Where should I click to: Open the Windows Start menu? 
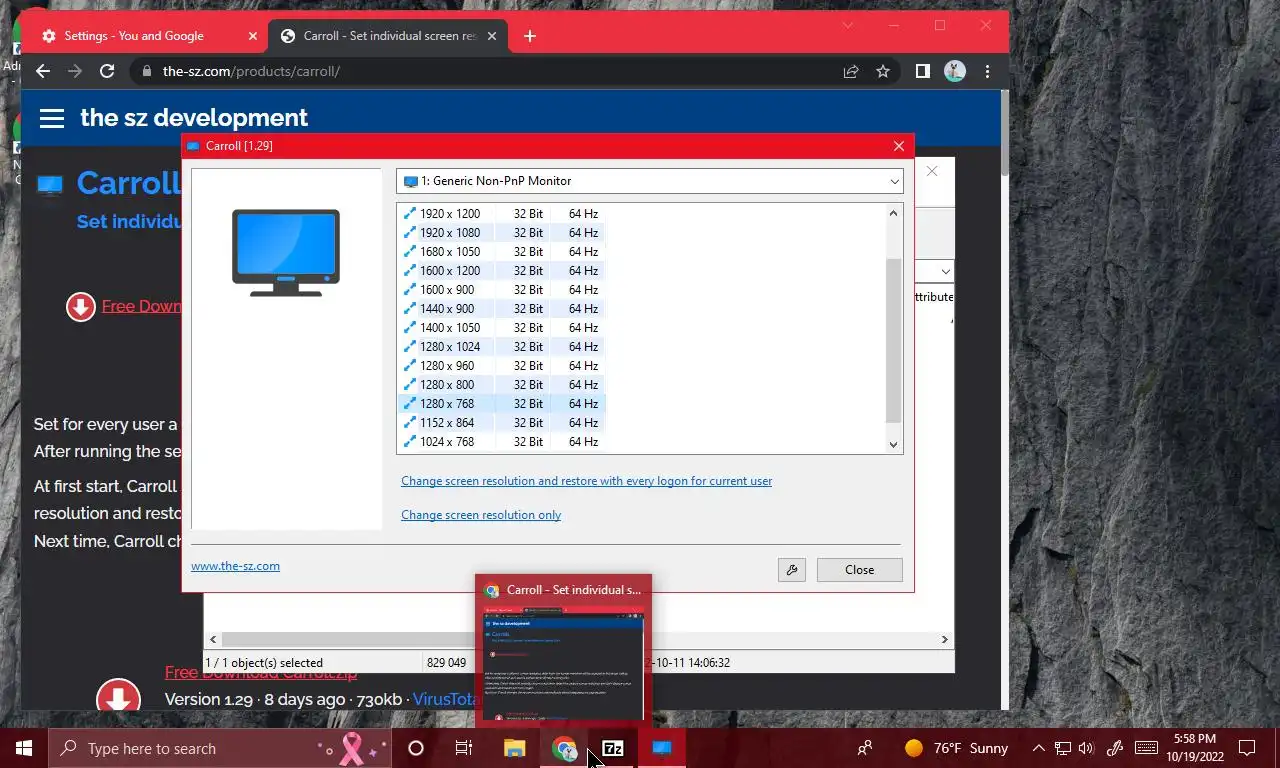(24, 748)
